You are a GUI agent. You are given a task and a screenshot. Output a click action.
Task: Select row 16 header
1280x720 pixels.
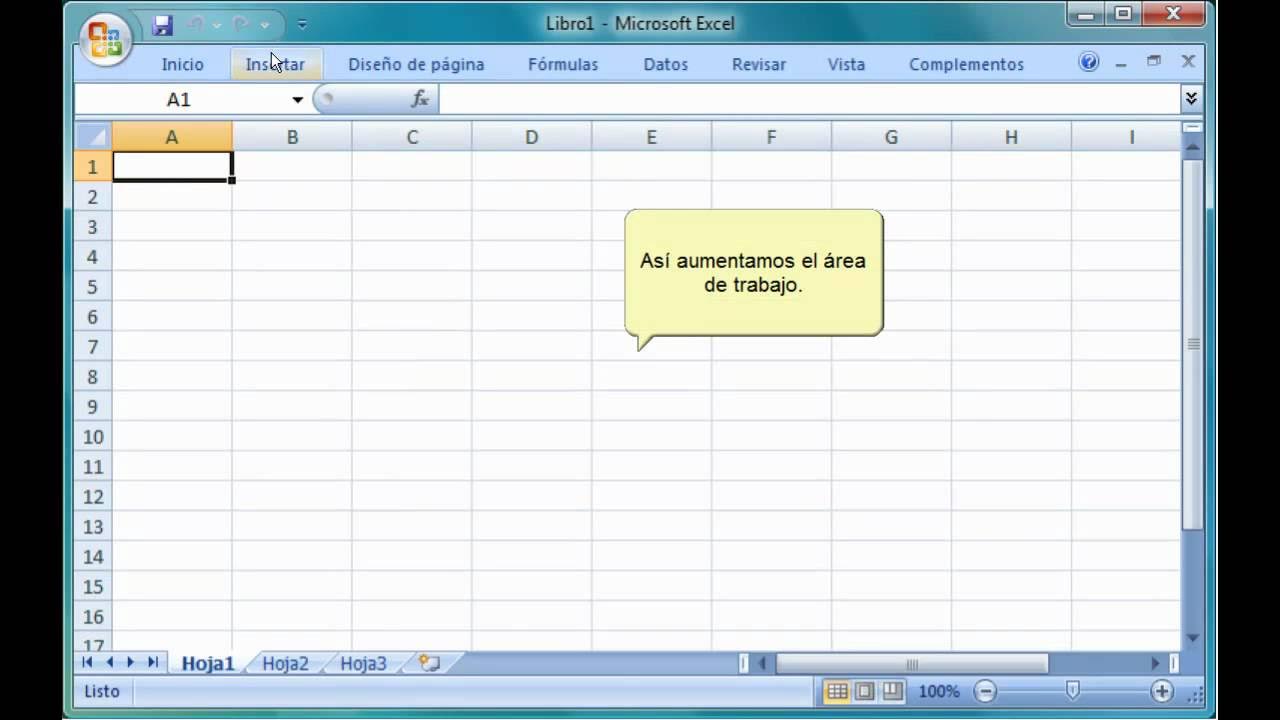point(93,617)
